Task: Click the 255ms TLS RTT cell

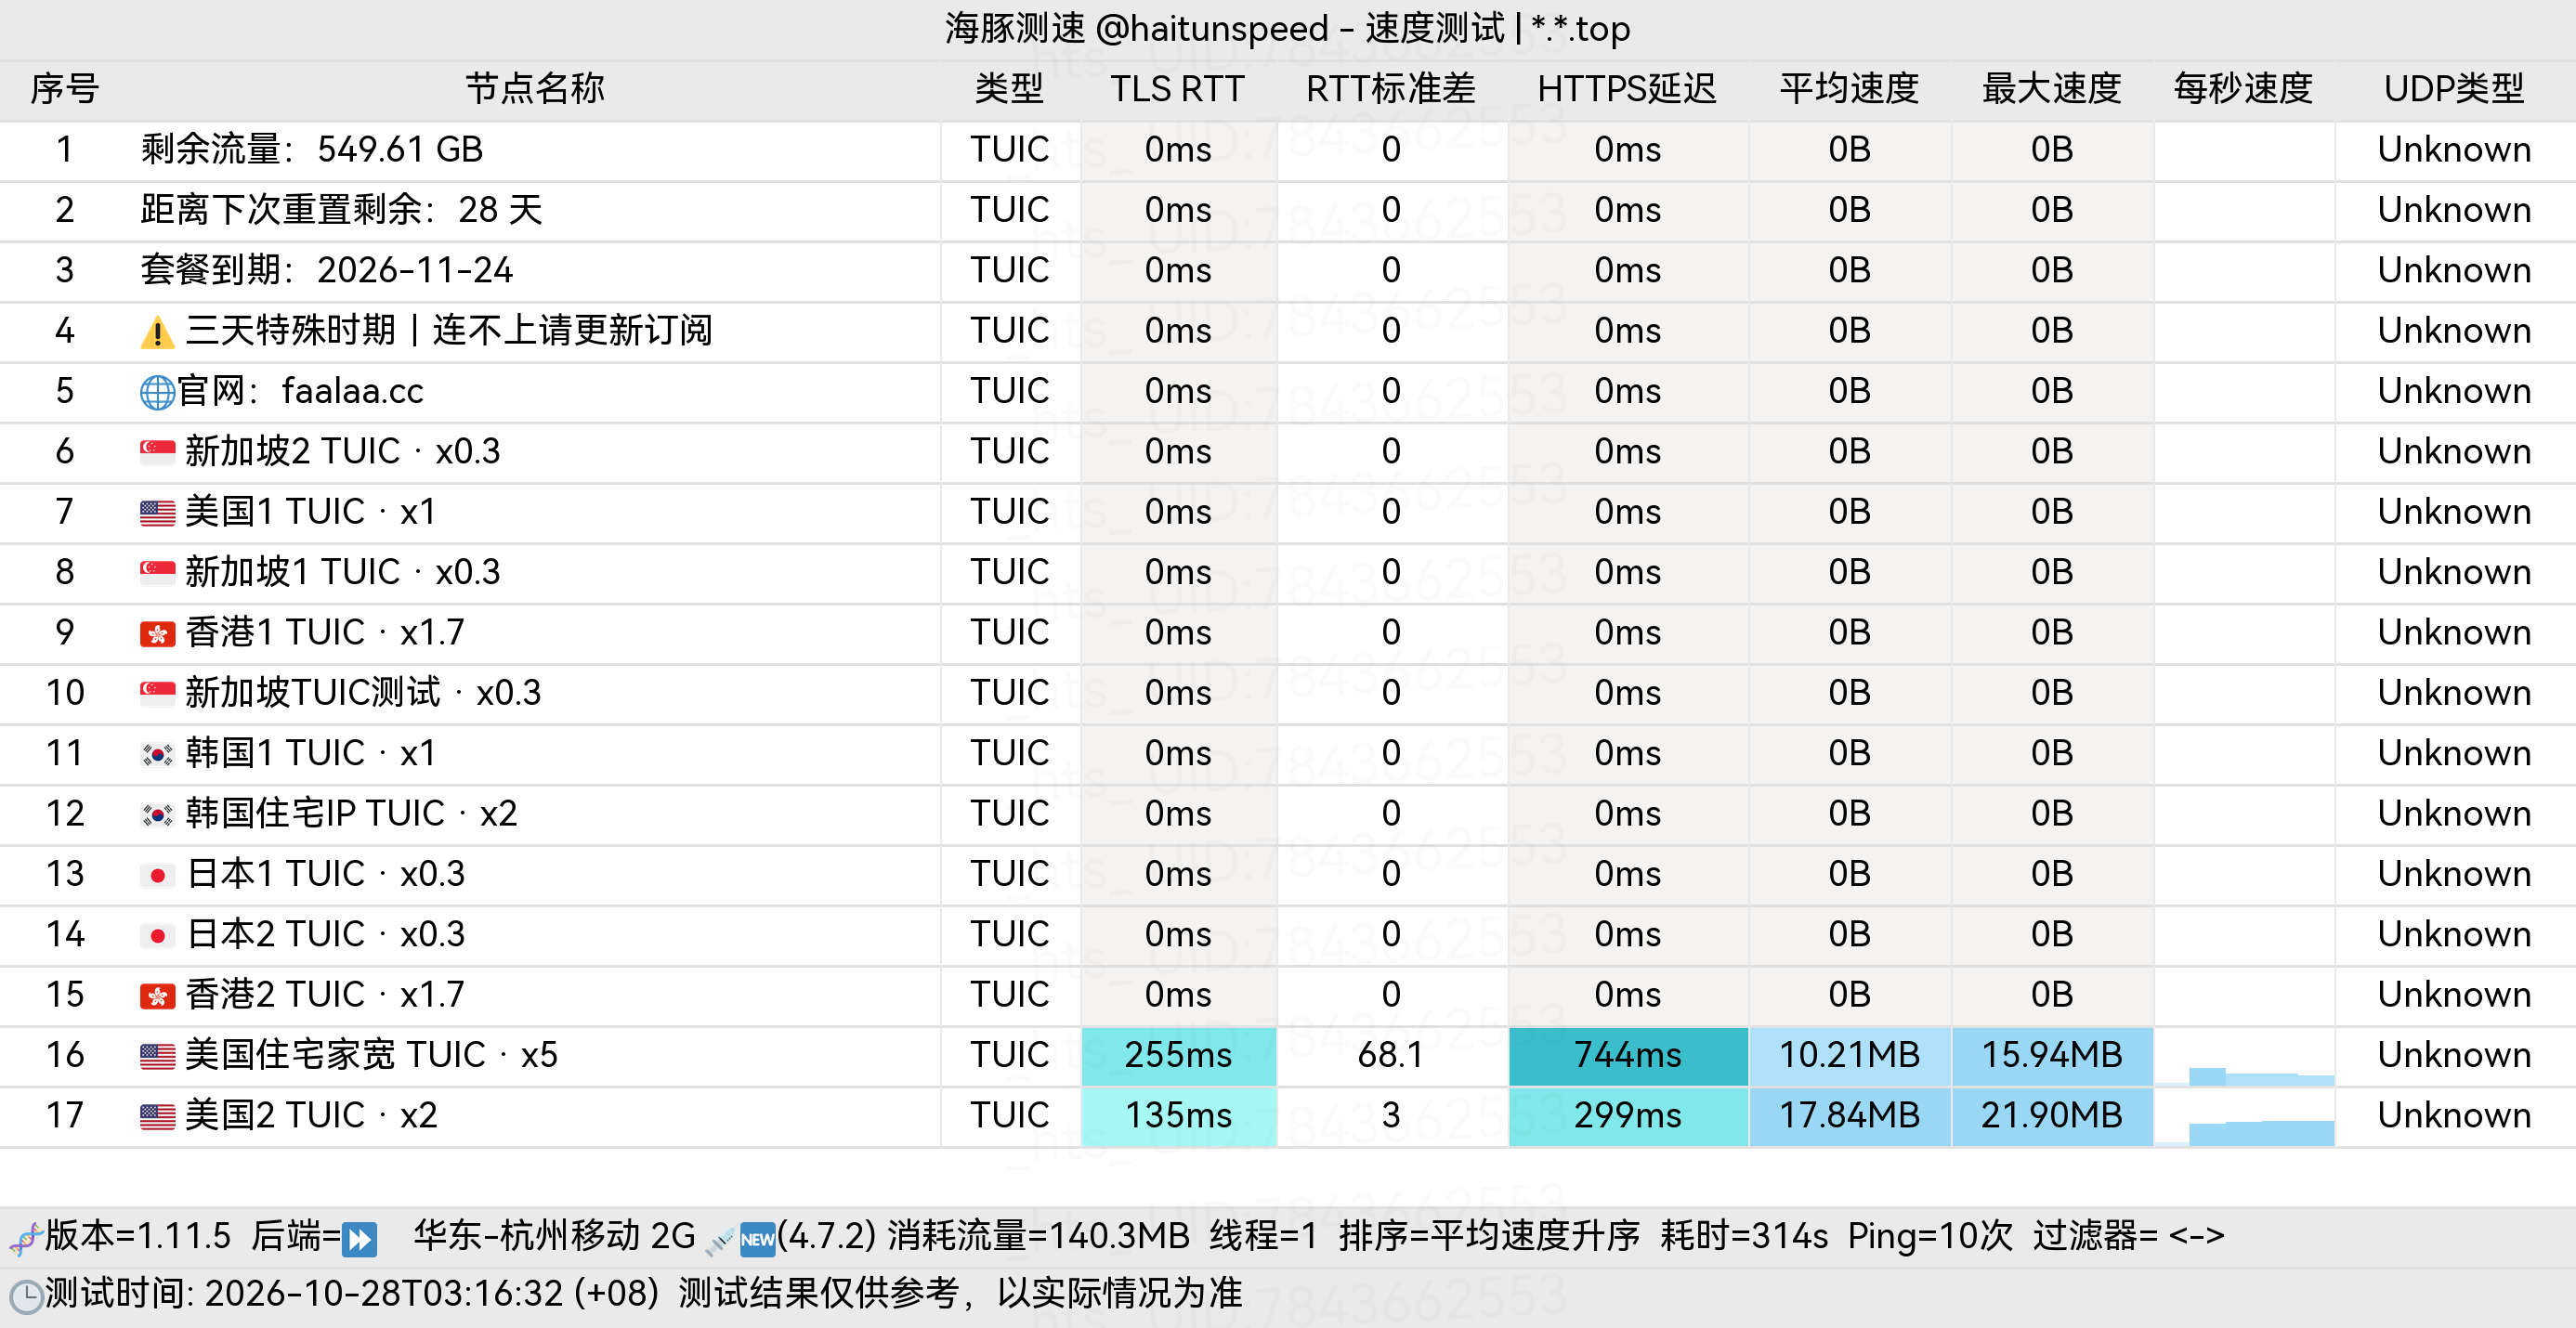Action: (1178, 1056)
